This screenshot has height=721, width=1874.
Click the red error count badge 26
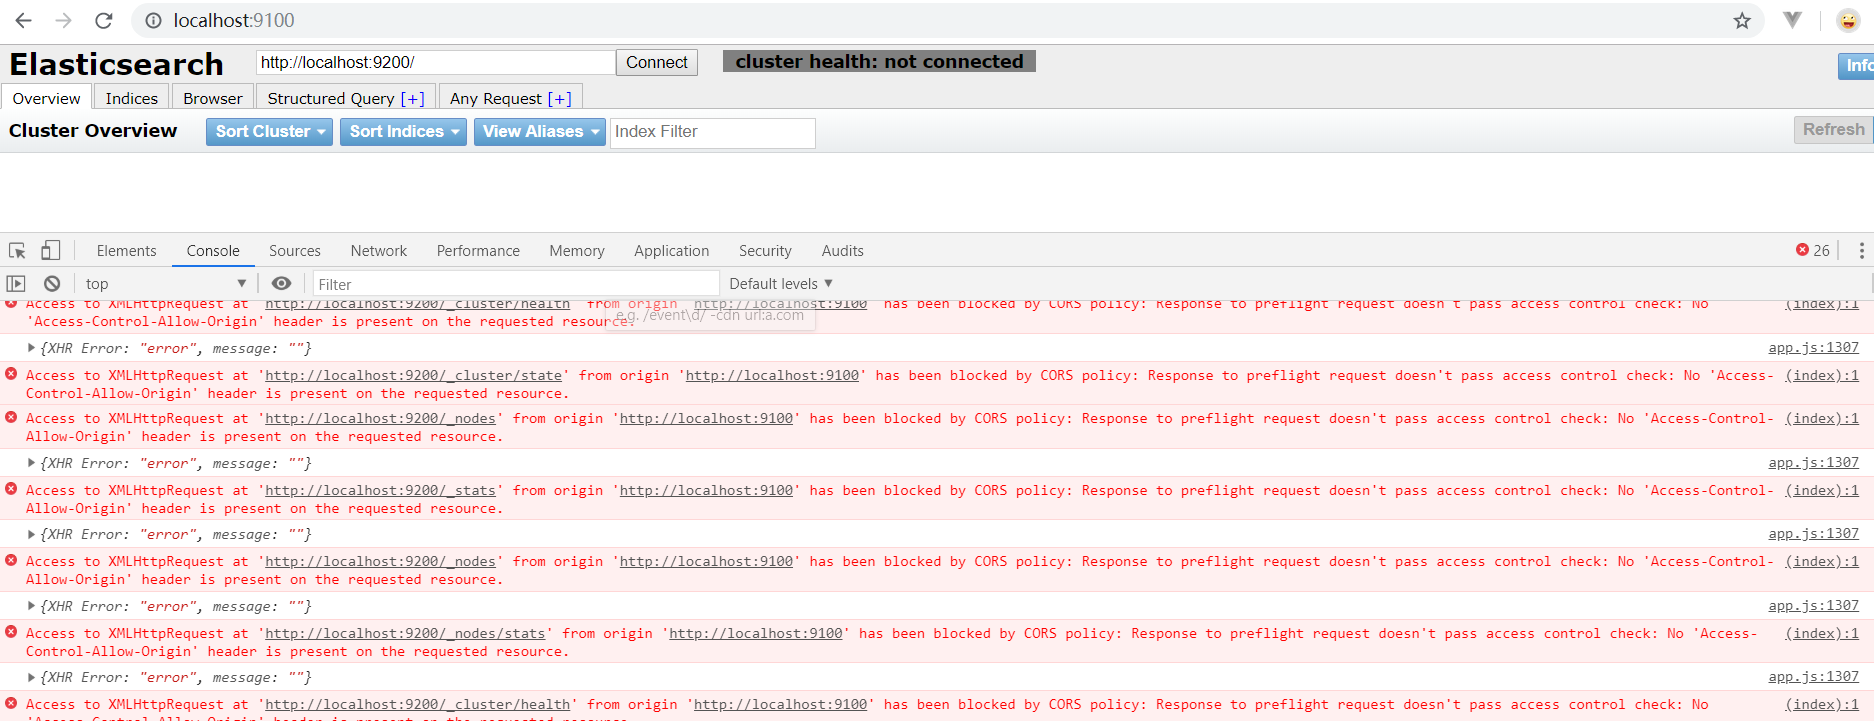click(1813, 250)
